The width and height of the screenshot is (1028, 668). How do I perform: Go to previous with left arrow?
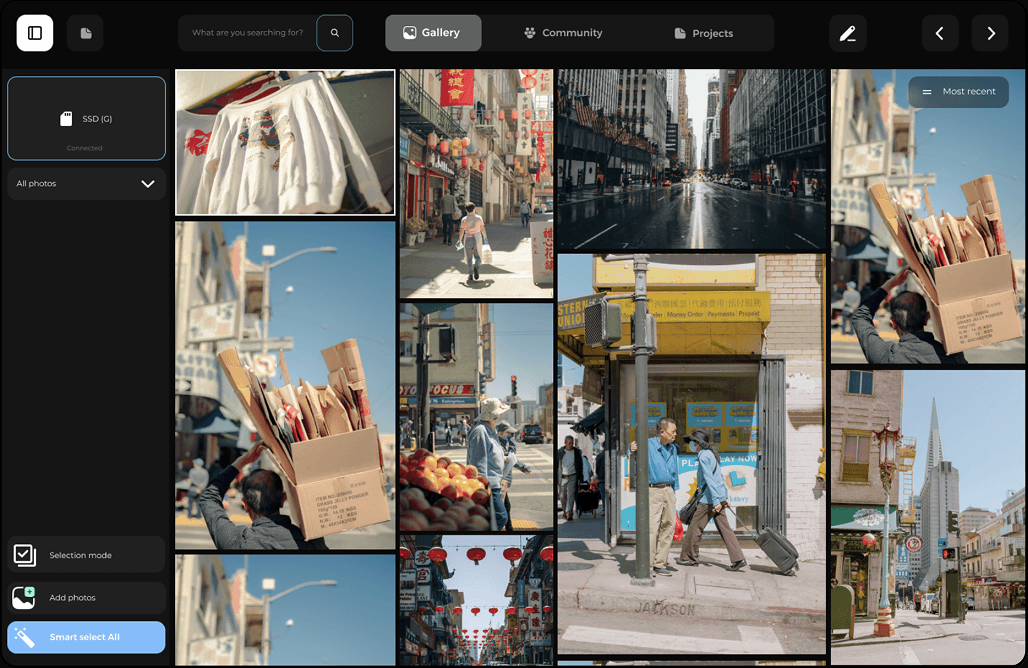coord(939,33)
